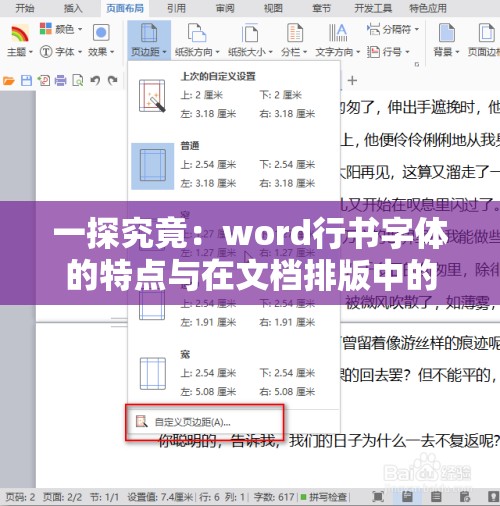Screen dimensions: 500x506
Task: Click the redo arrow icon
Action: point(113,80)
